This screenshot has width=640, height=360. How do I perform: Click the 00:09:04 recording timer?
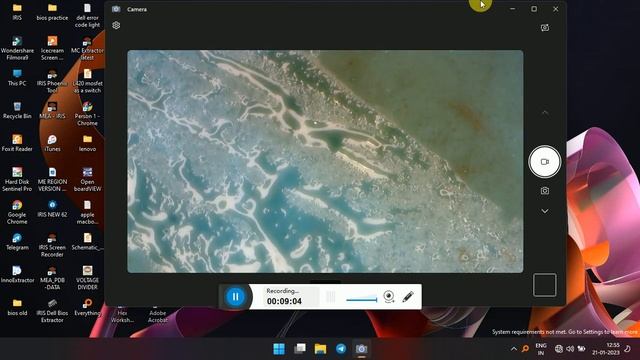pyautogui.click(x=284, y=301)
